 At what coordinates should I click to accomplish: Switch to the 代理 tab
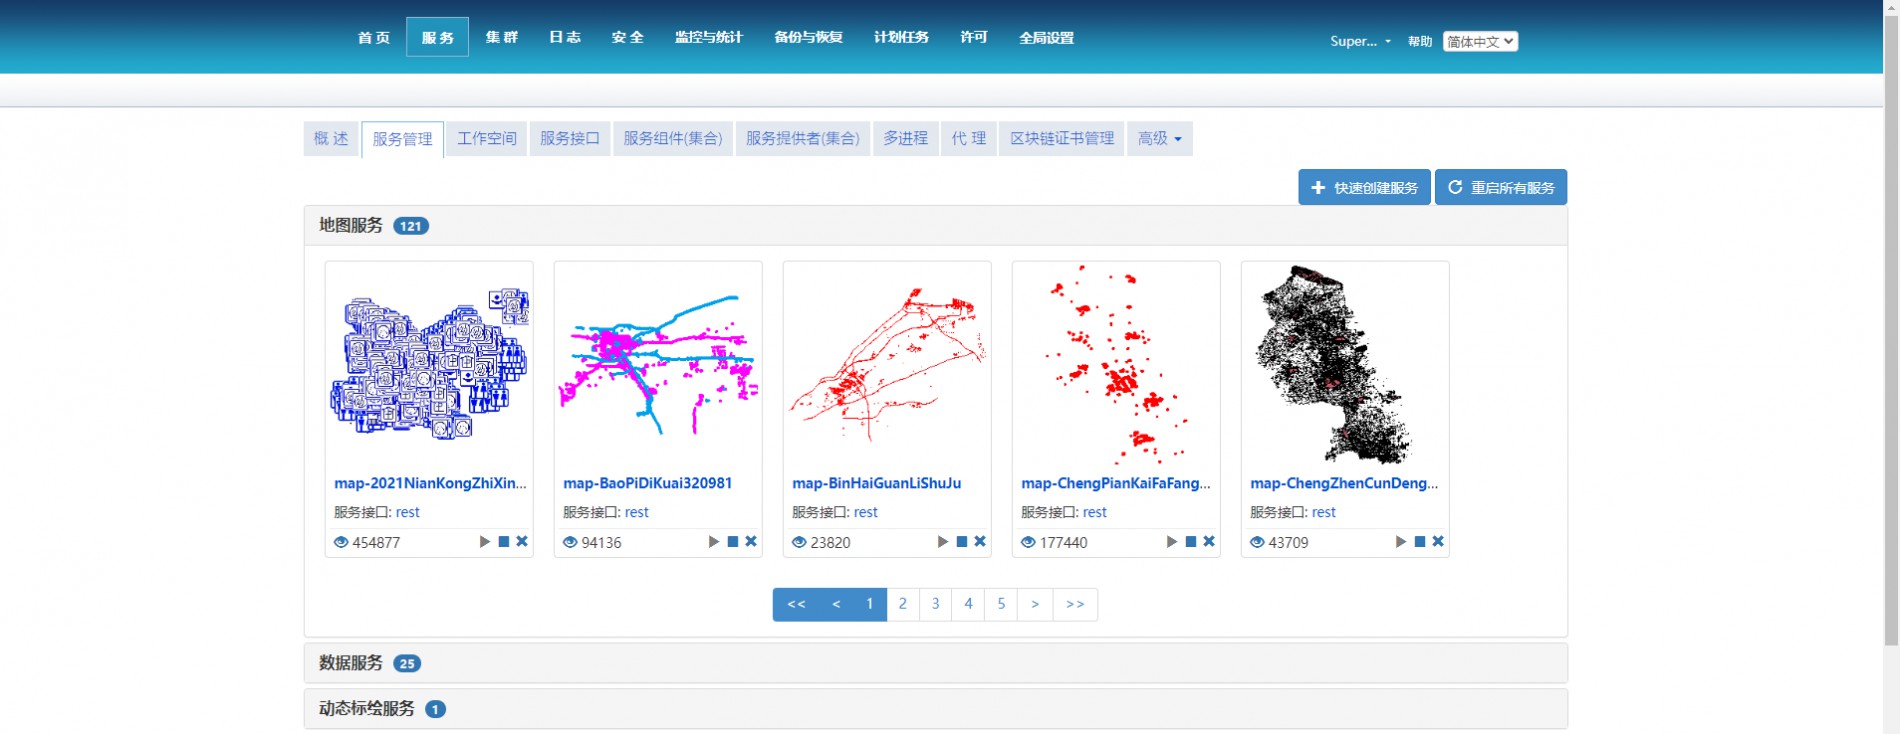click(x=969, y=139)
